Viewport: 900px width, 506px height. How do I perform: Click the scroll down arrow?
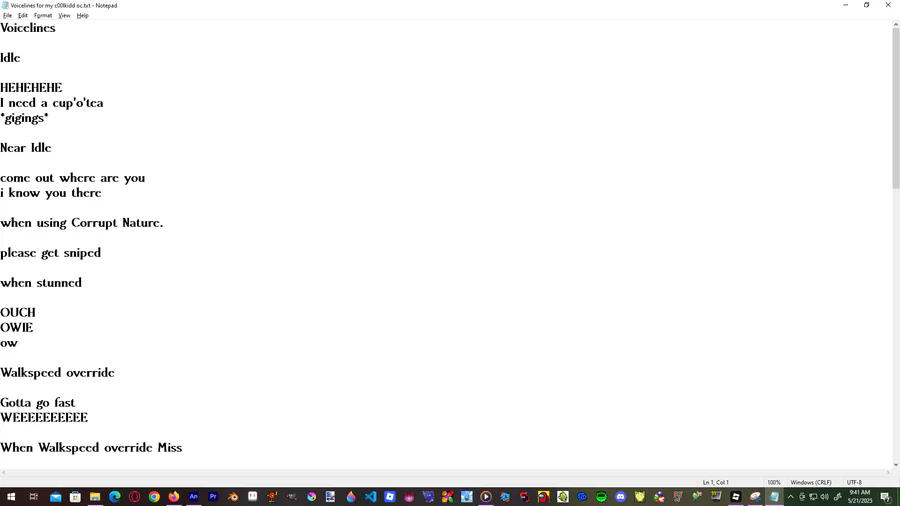[895, 465]
